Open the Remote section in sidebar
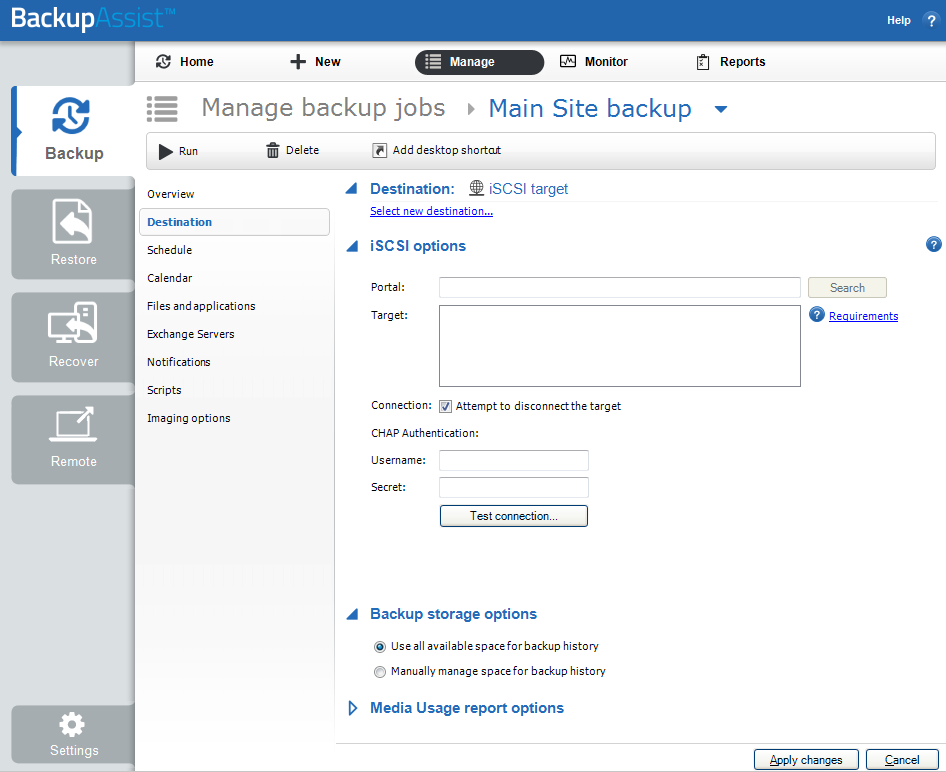The image size is (946, 772). [73, 439]
